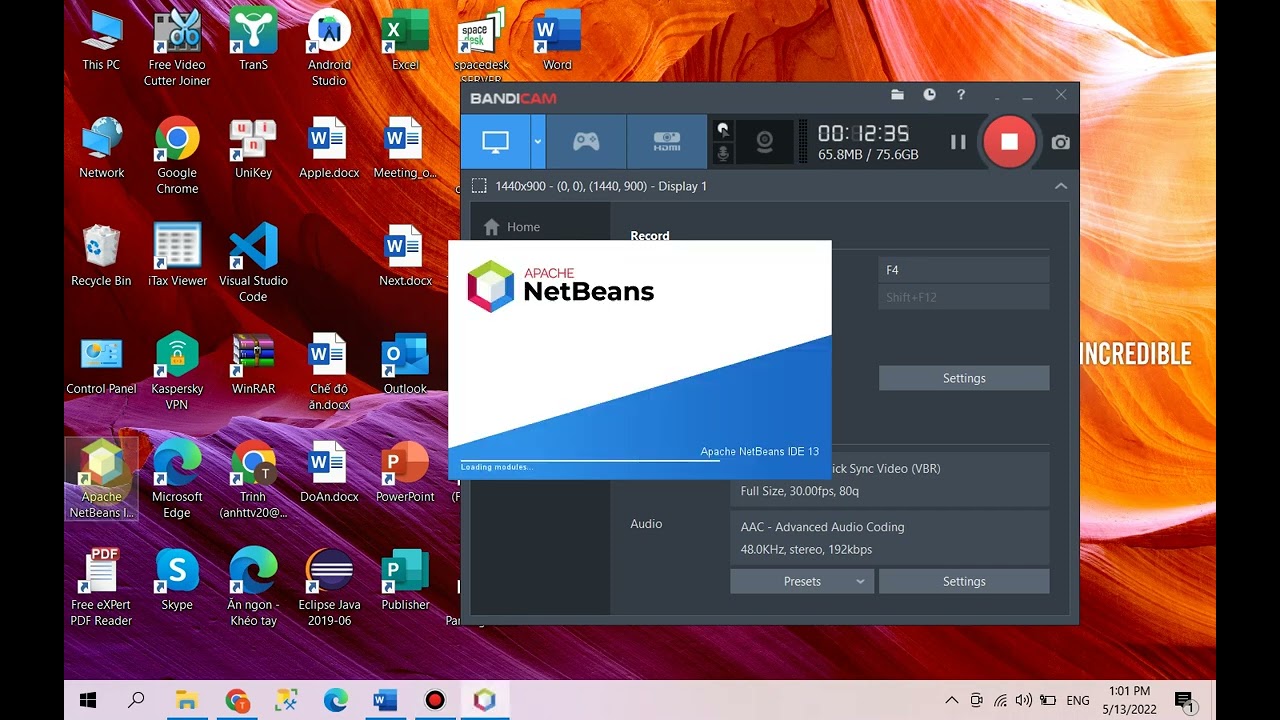Click Settings button below the hotkey fields
1280x720 pixels.
click(964, 378)
